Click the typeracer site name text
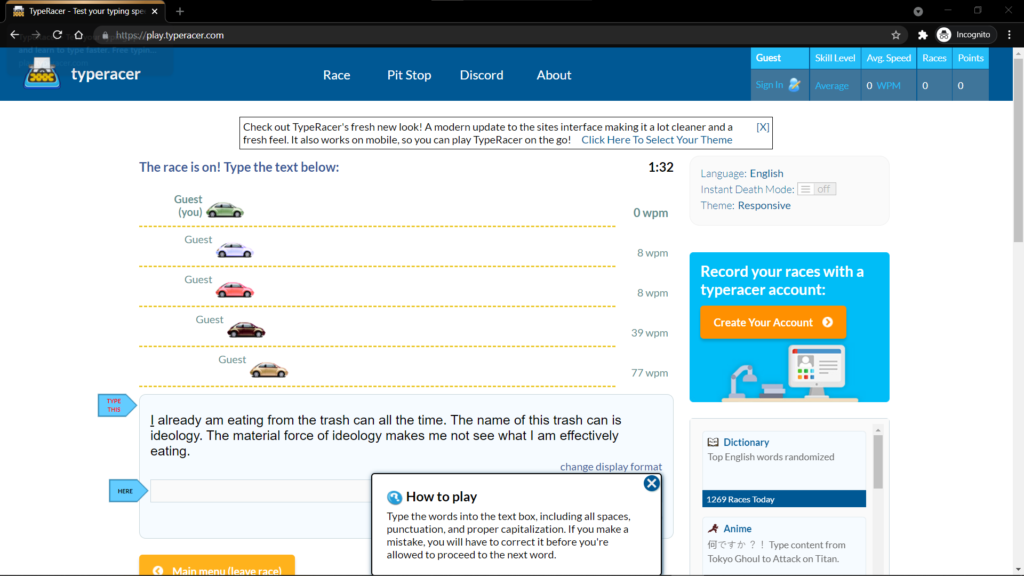 pos(106,74)
